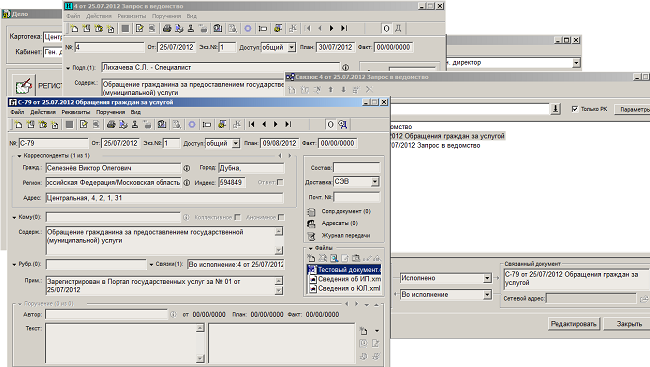Click info icon next to Регион field
Viewport: 650px width, 367px height.
(x=187, y=182)
